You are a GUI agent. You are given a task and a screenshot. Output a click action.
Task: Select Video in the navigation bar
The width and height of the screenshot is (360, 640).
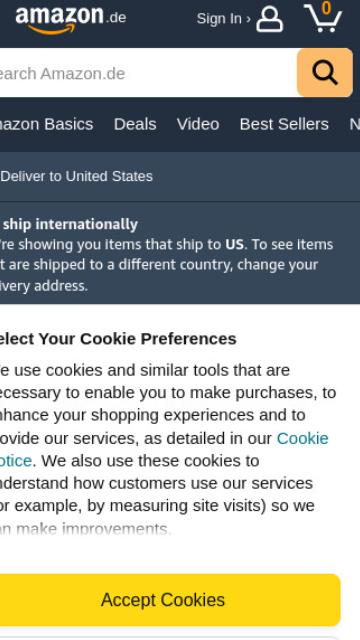pyautogui.click(x=198, y=124)
